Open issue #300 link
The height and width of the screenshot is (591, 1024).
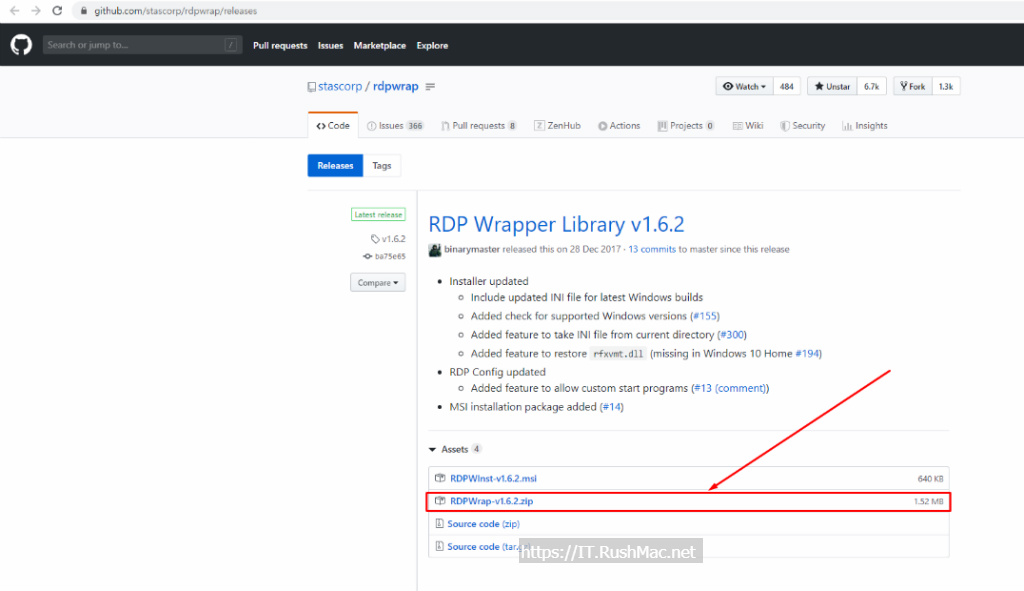[x=731, y=335]
